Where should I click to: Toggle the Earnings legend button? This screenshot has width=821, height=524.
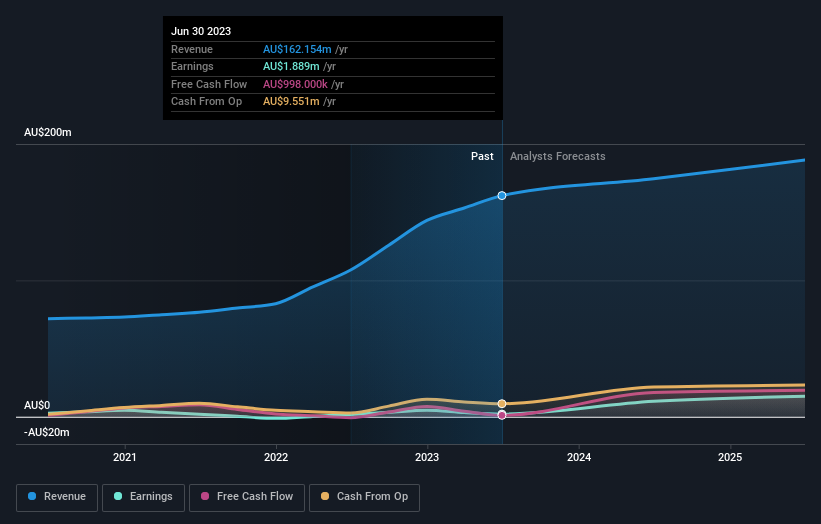[143, 497]
